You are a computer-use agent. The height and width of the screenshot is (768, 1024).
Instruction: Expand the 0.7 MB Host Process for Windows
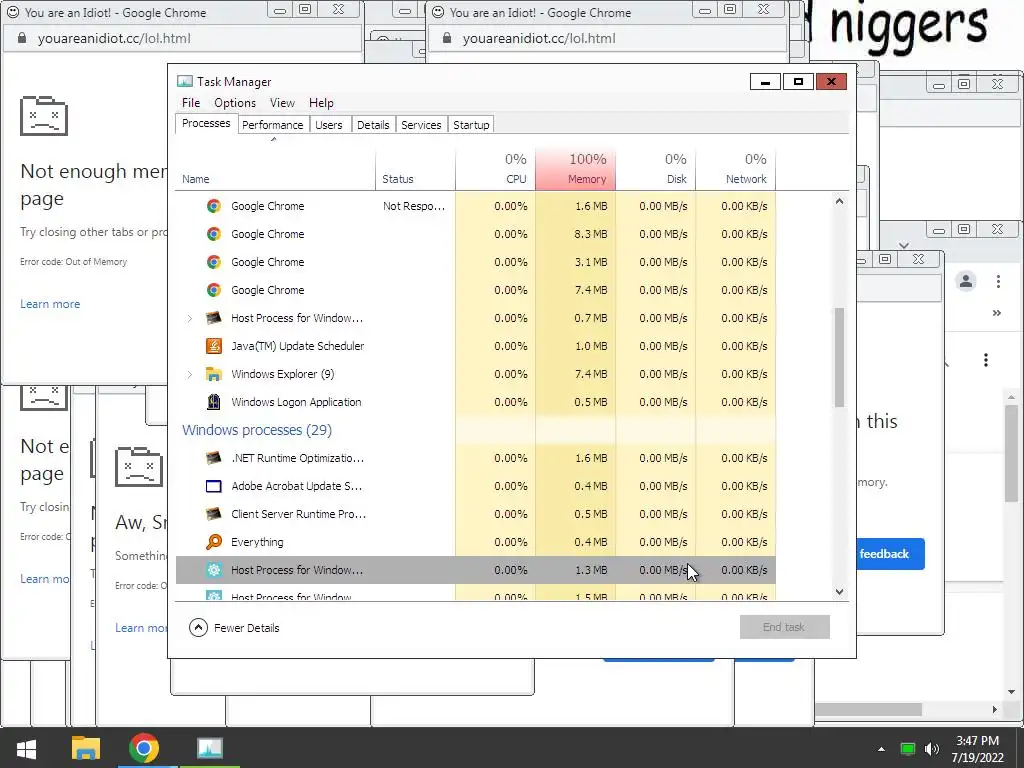(189, 319)
